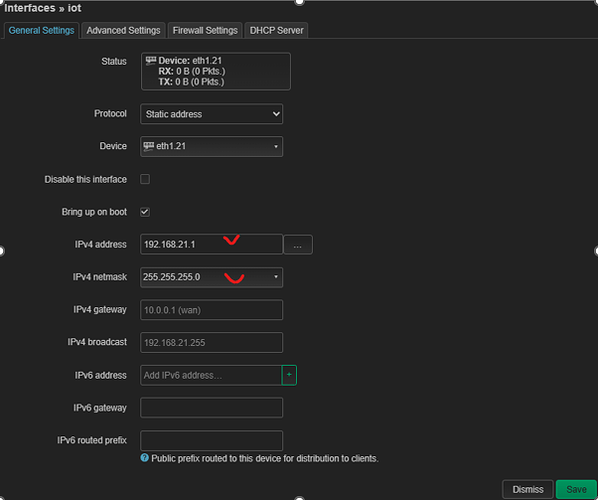Switch to Advanced Settings tab
The height and width of the screenshot is (500, 598).
[123, 31]
